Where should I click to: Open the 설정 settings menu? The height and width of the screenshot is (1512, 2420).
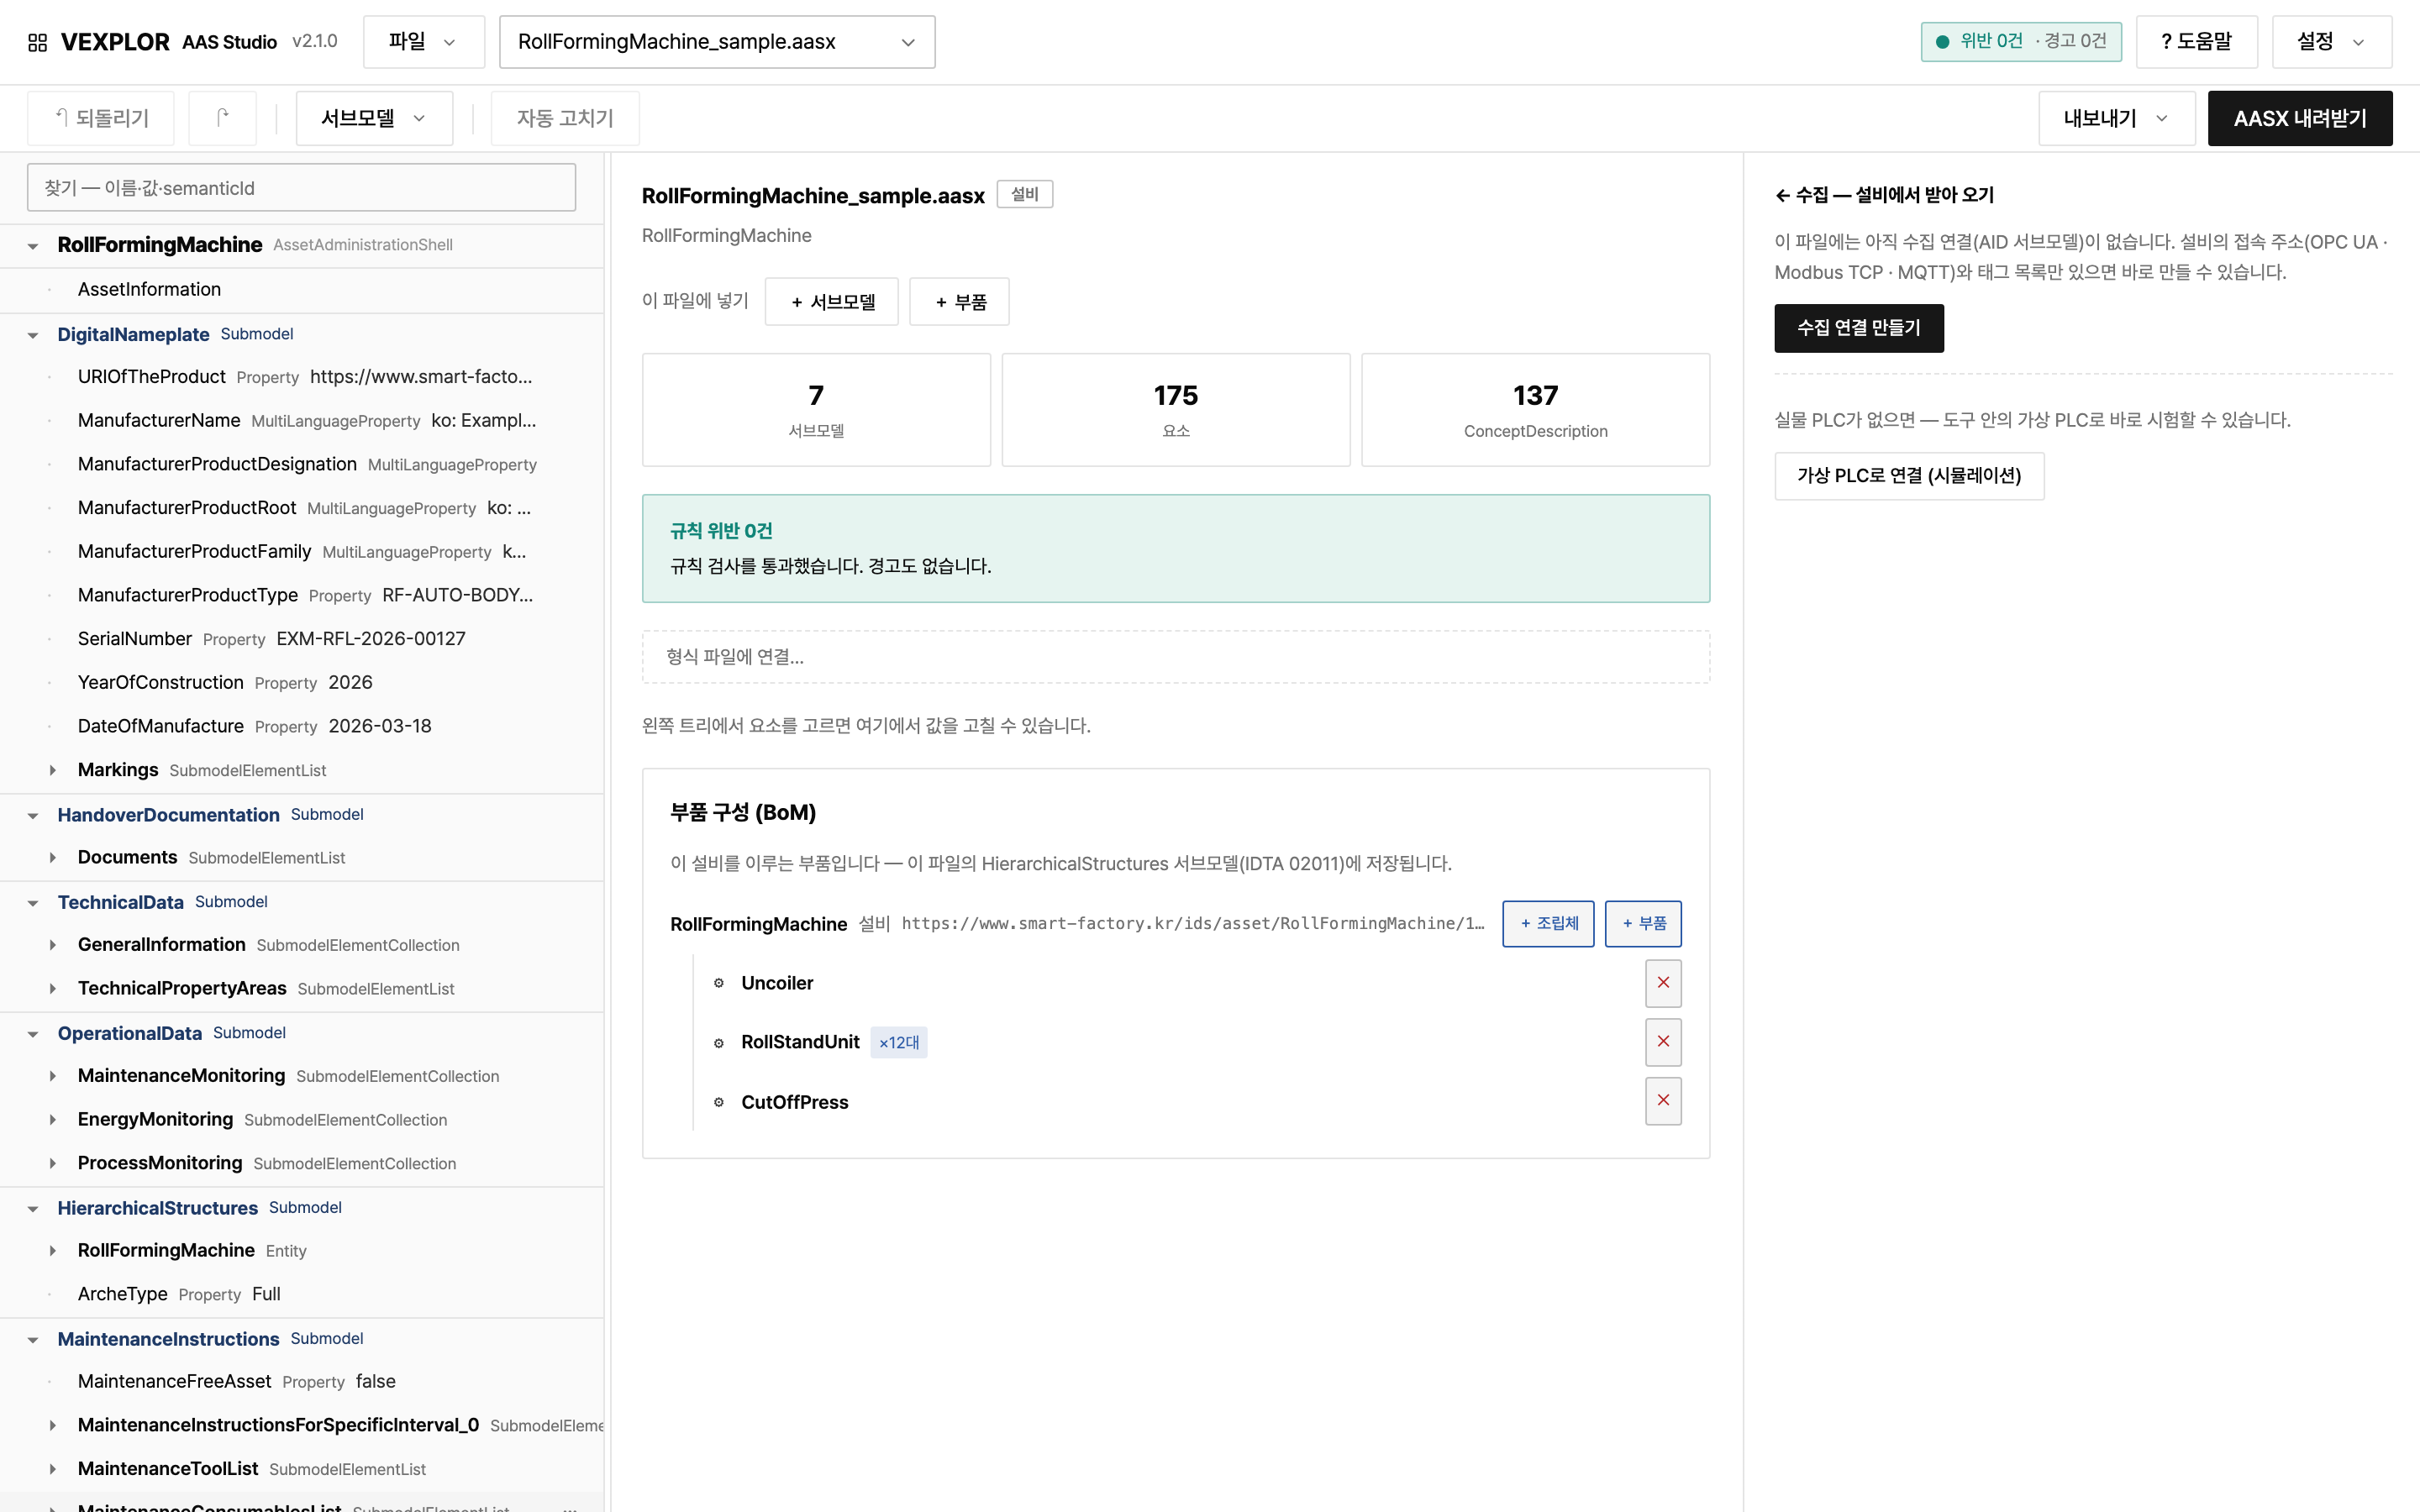[2331, 42]
